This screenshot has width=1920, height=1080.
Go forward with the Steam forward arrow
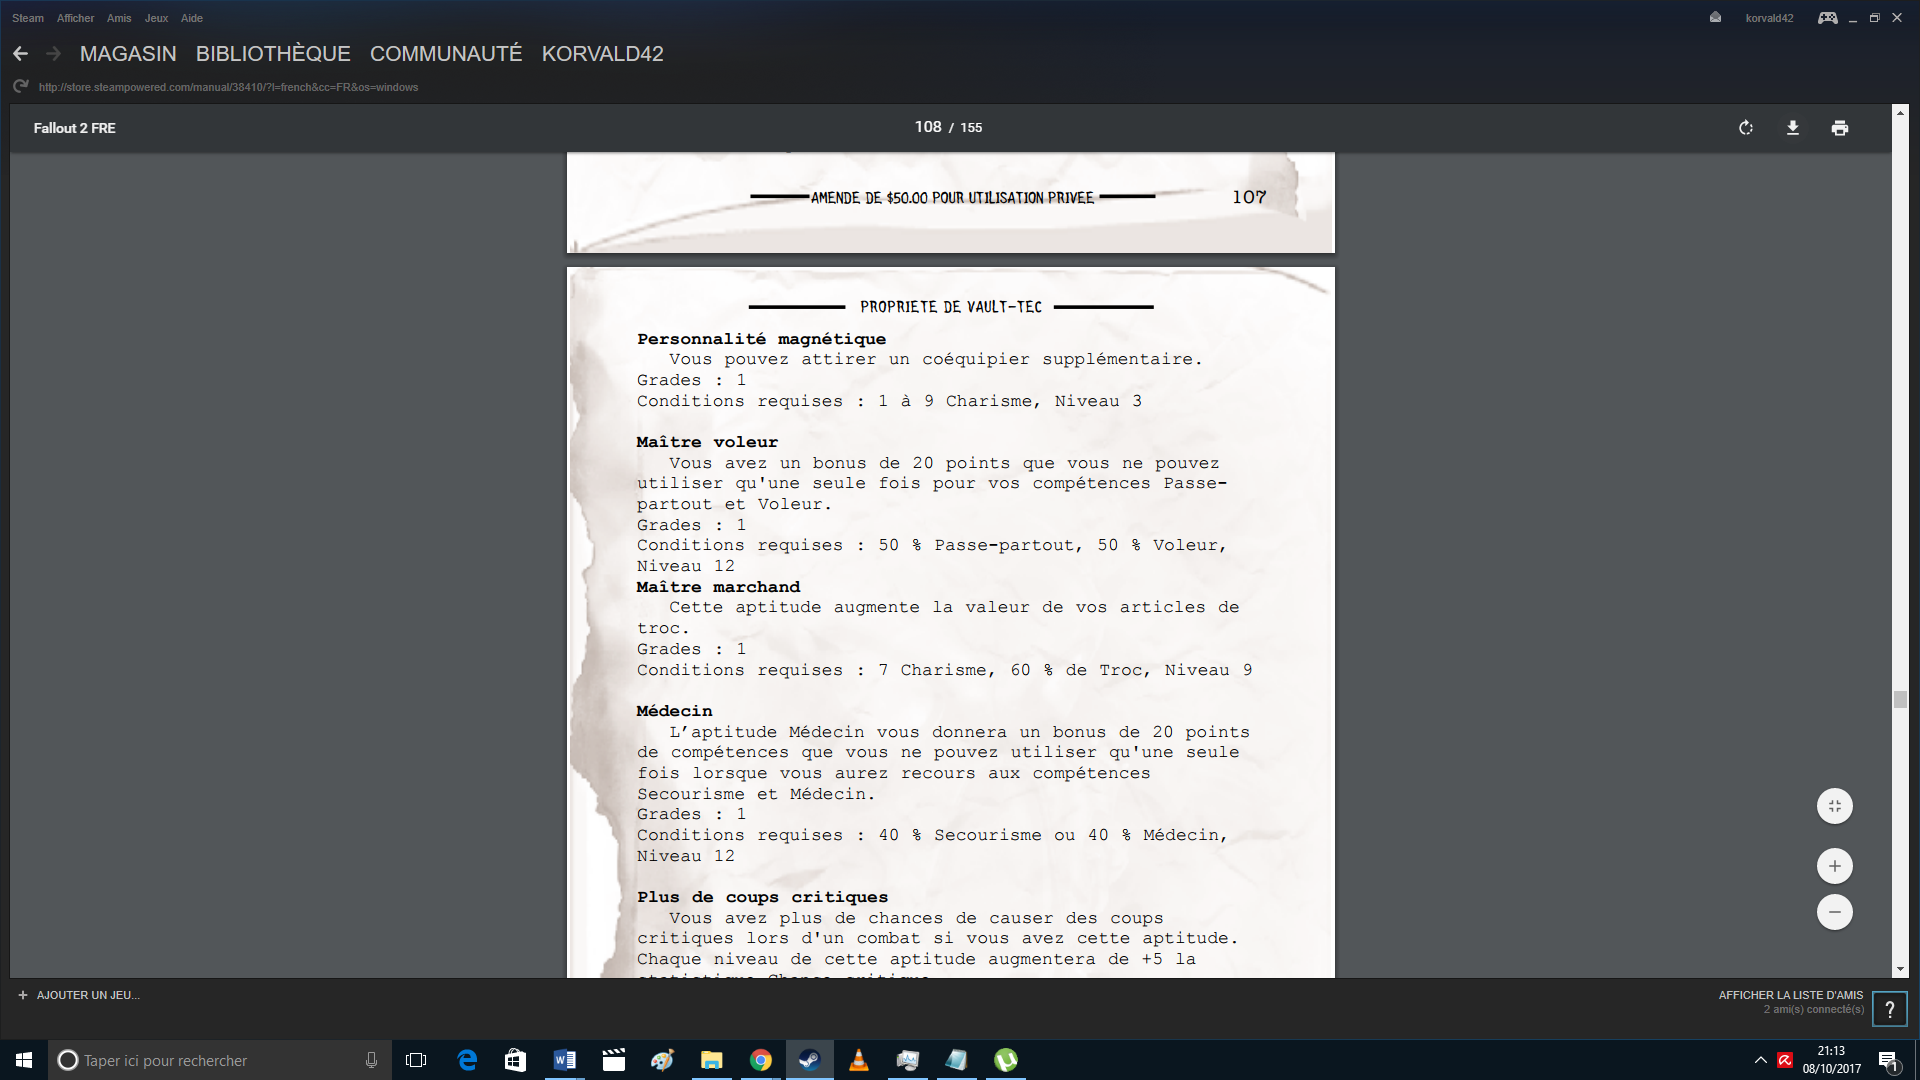click(54, 53)
